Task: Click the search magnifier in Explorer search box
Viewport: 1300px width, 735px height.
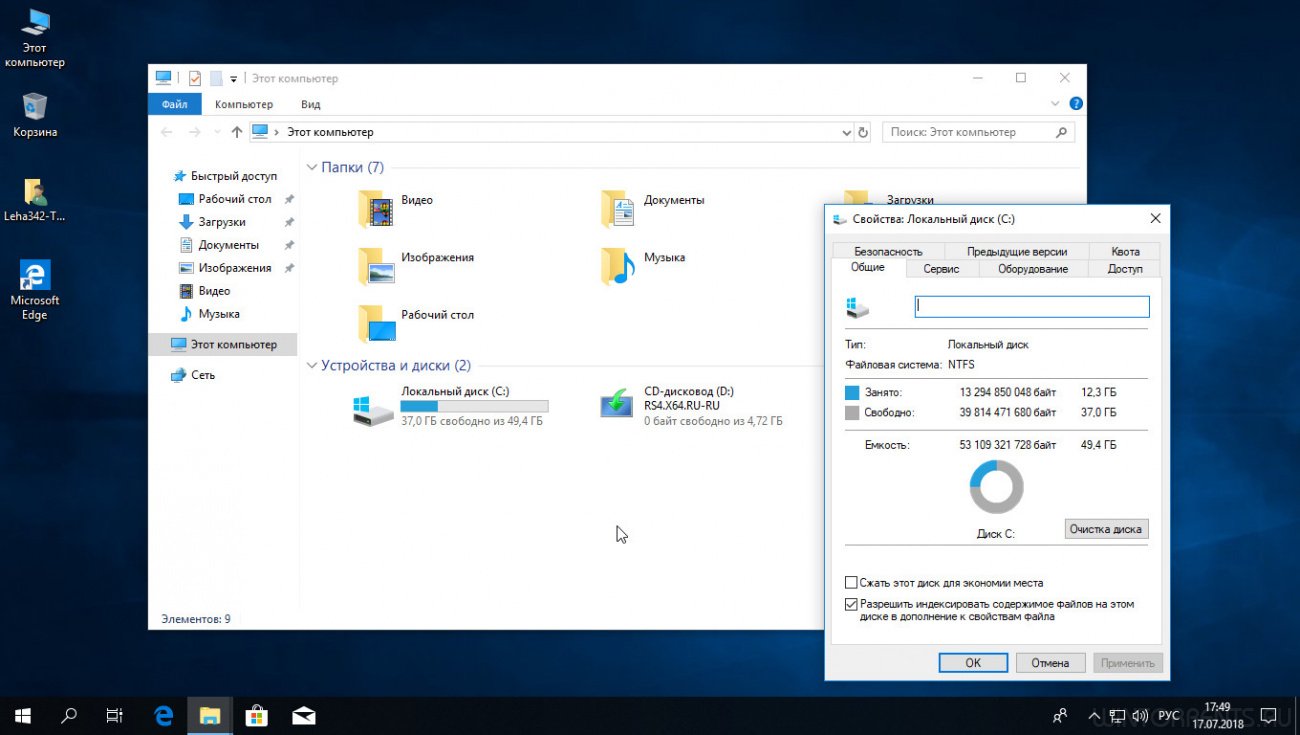Action: [x=1062, y=132]
